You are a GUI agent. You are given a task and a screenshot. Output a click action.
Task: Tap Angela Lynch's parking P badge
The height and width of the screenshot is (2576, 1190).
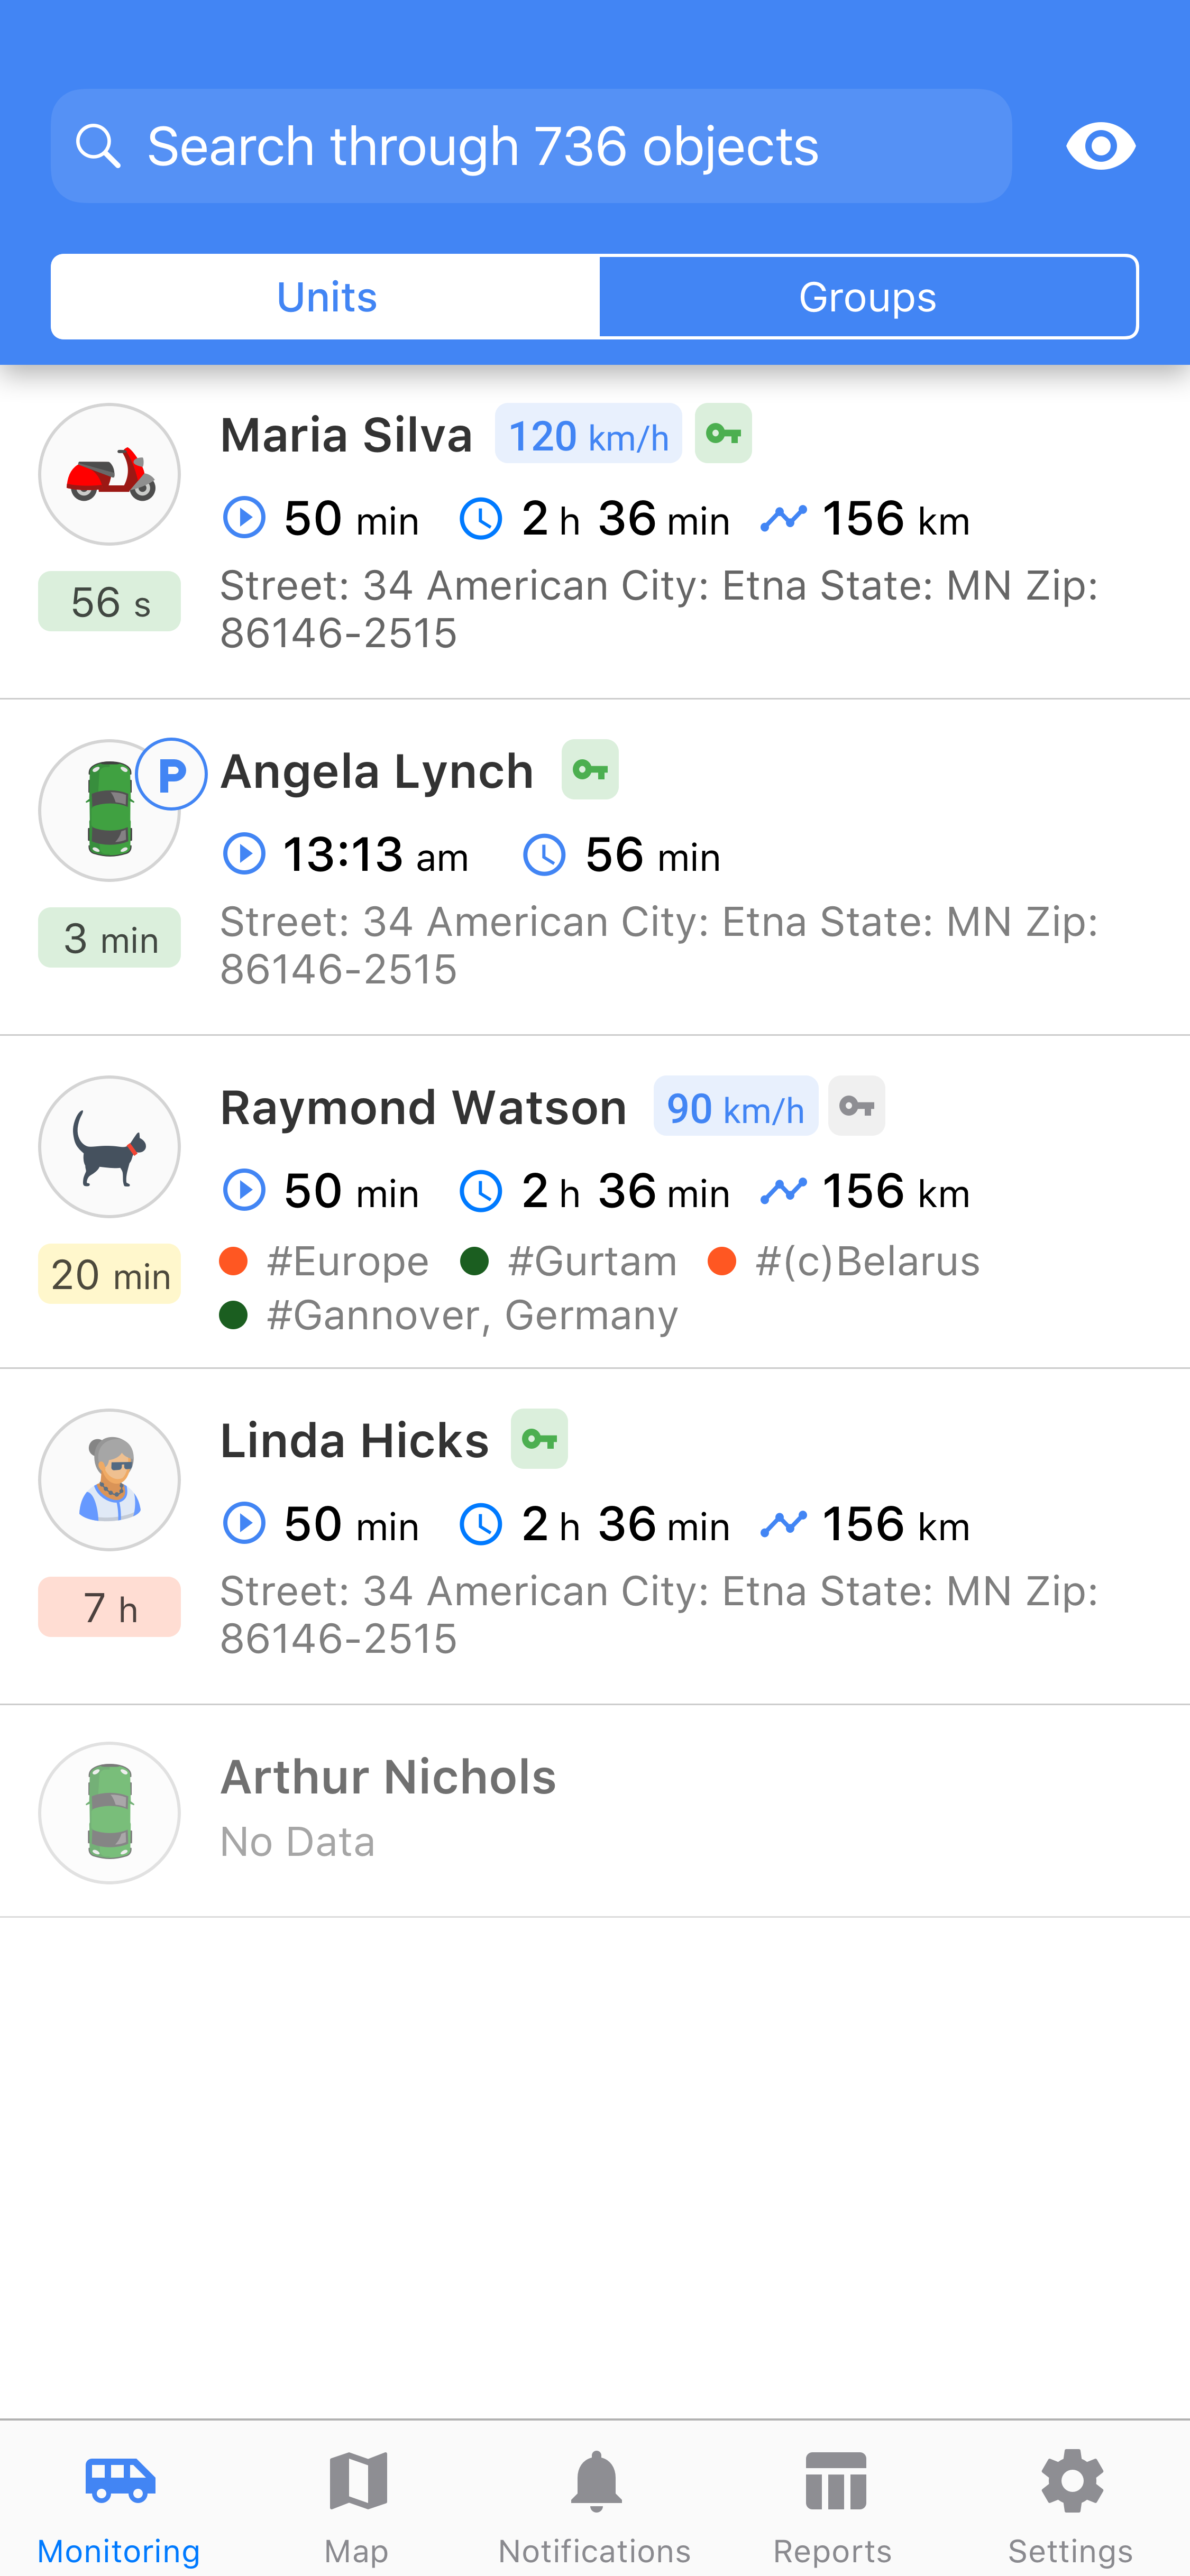(172, 774)
